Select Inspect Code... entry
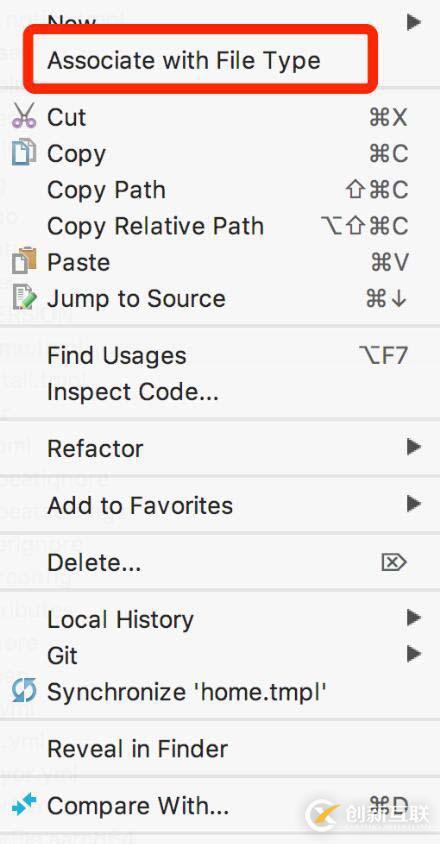This screenshot has width=440, height=844. 133,392
